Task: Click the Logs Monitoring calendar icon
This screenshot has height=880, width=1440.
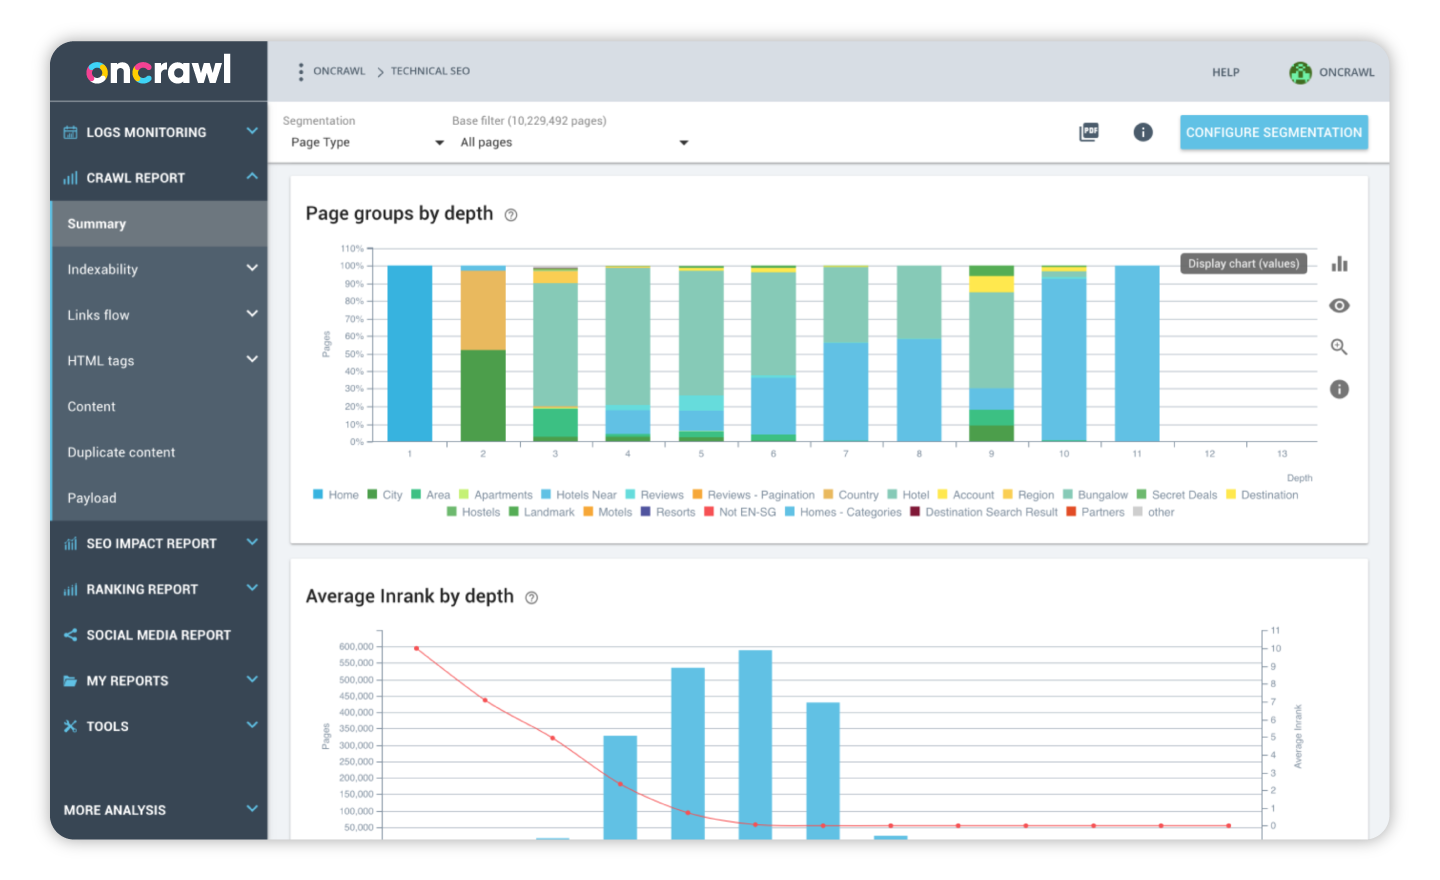Action: [x=70, y=131]
